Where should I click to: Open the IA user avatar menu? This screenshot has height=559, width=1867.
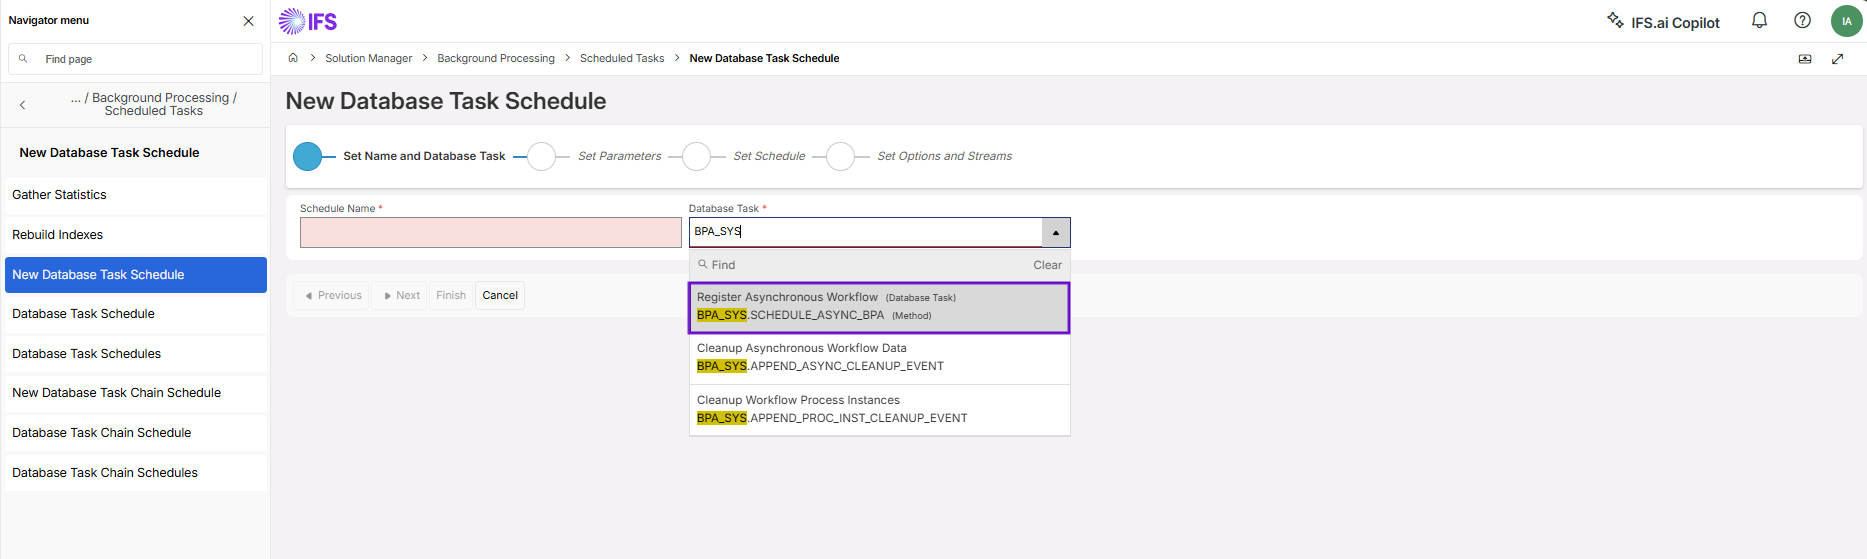point(1846,21)
